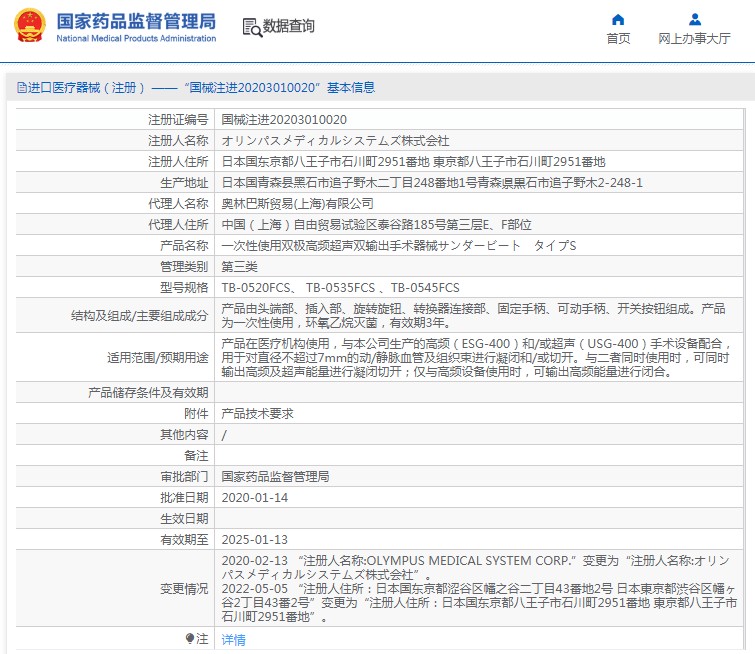Click 代理人住所 field label
This screenshot has height=654, width=755.
(178, 225)
